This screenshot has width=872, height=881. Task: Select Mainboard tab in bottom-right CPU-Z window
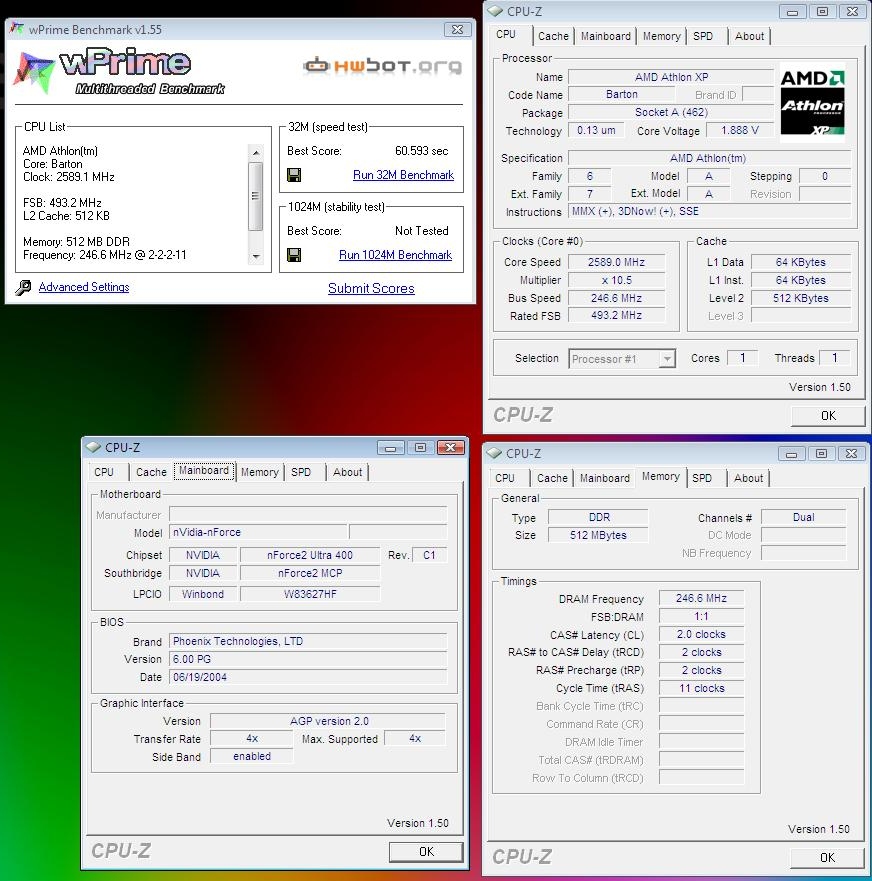[605, 478]
